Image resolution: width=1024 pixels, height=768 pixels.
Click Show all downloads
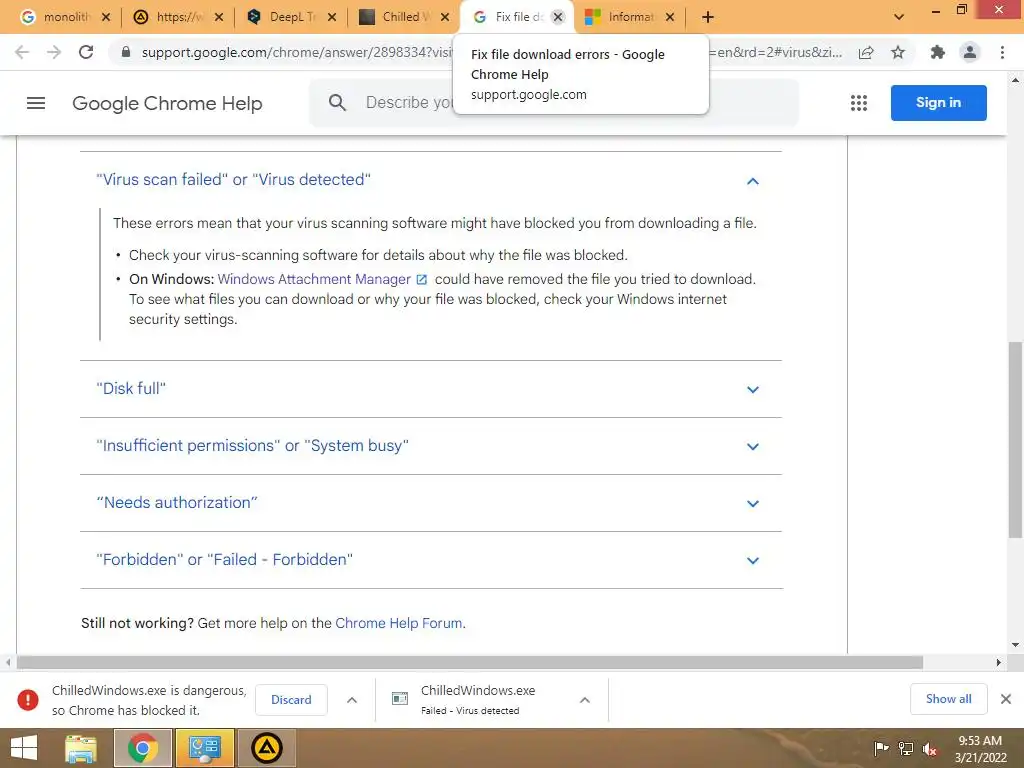[948, 699]
